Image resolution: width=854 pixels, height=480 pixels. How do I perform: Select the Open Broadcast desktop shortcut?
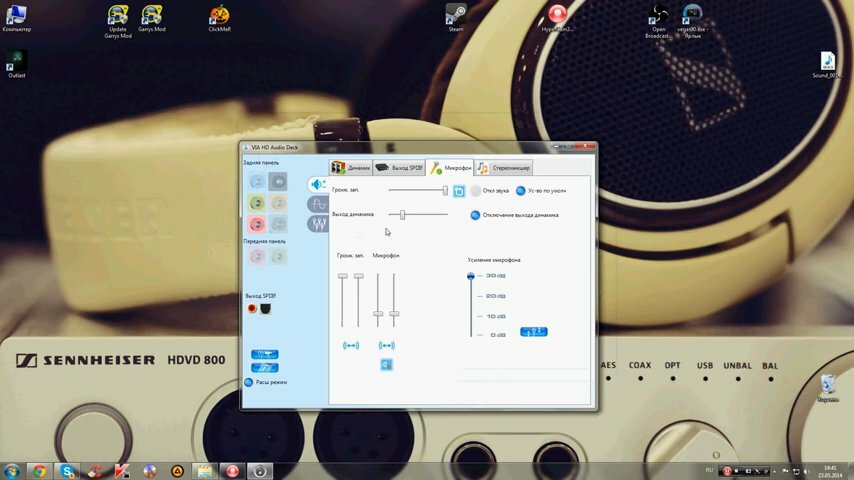point(658,22)
